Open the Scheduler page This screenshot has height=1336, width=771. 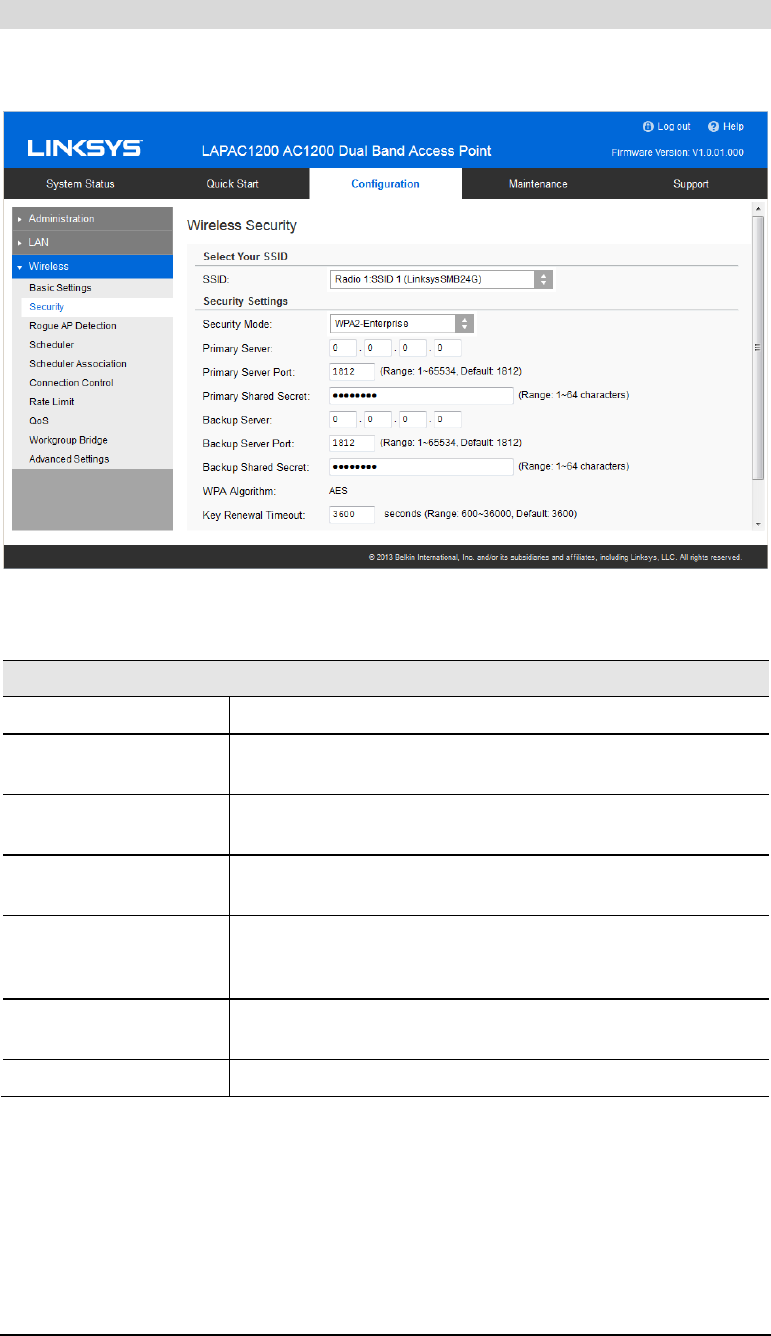tap(51, 345)
